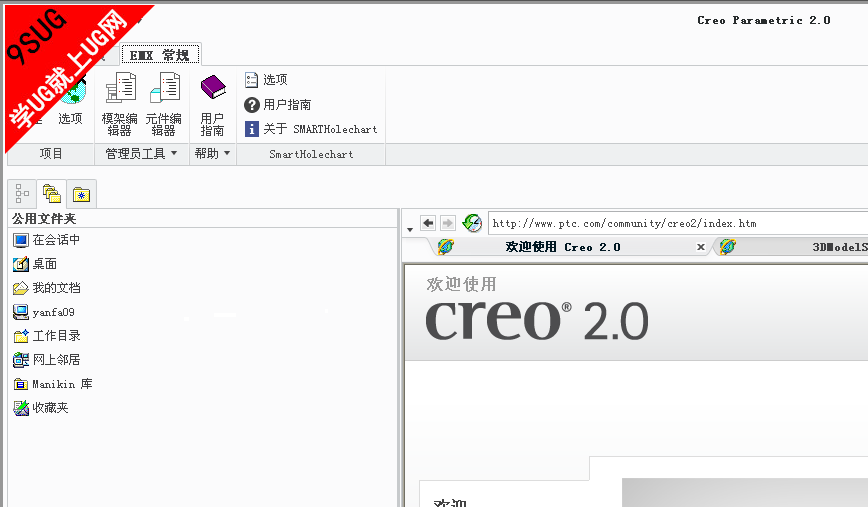868x507 pixels.
Task: Open SmartHolechart 用户指南 question mark item
Action: (277, 105)
